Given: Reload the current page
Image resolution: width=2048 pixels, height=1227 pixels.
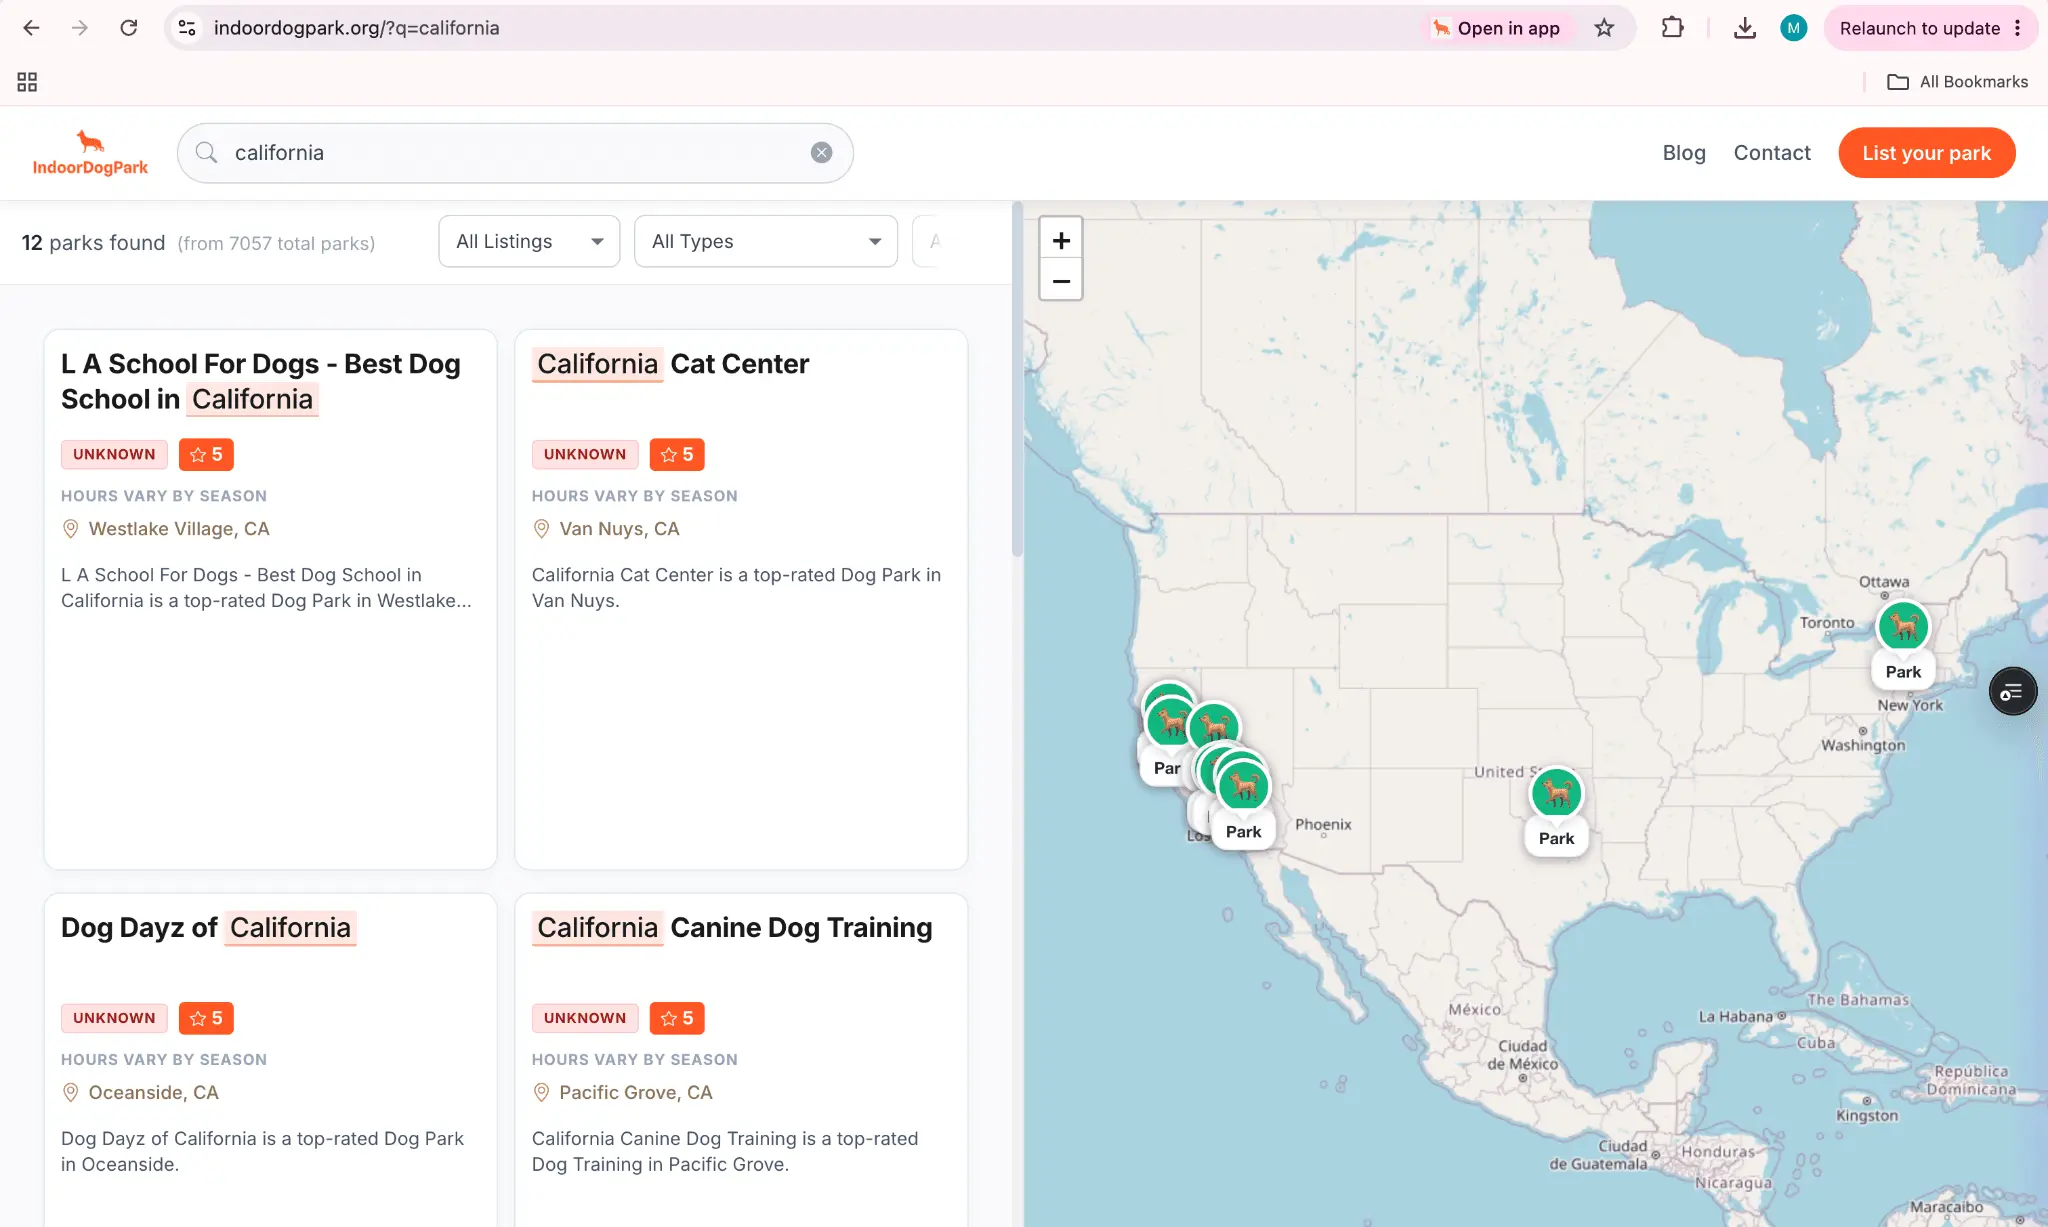Looking at the screenshot, I should click(x=129, y=28).
